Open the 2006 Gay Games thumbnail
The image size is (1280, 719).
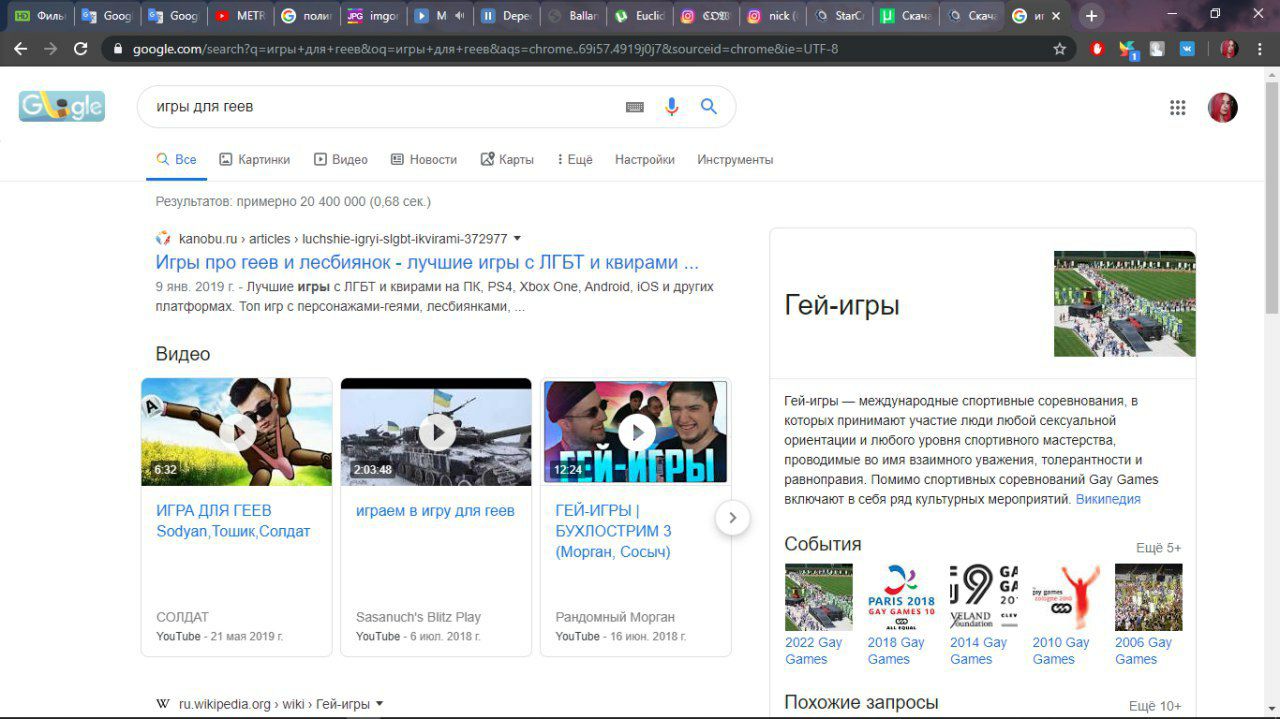click(1148, 597)
